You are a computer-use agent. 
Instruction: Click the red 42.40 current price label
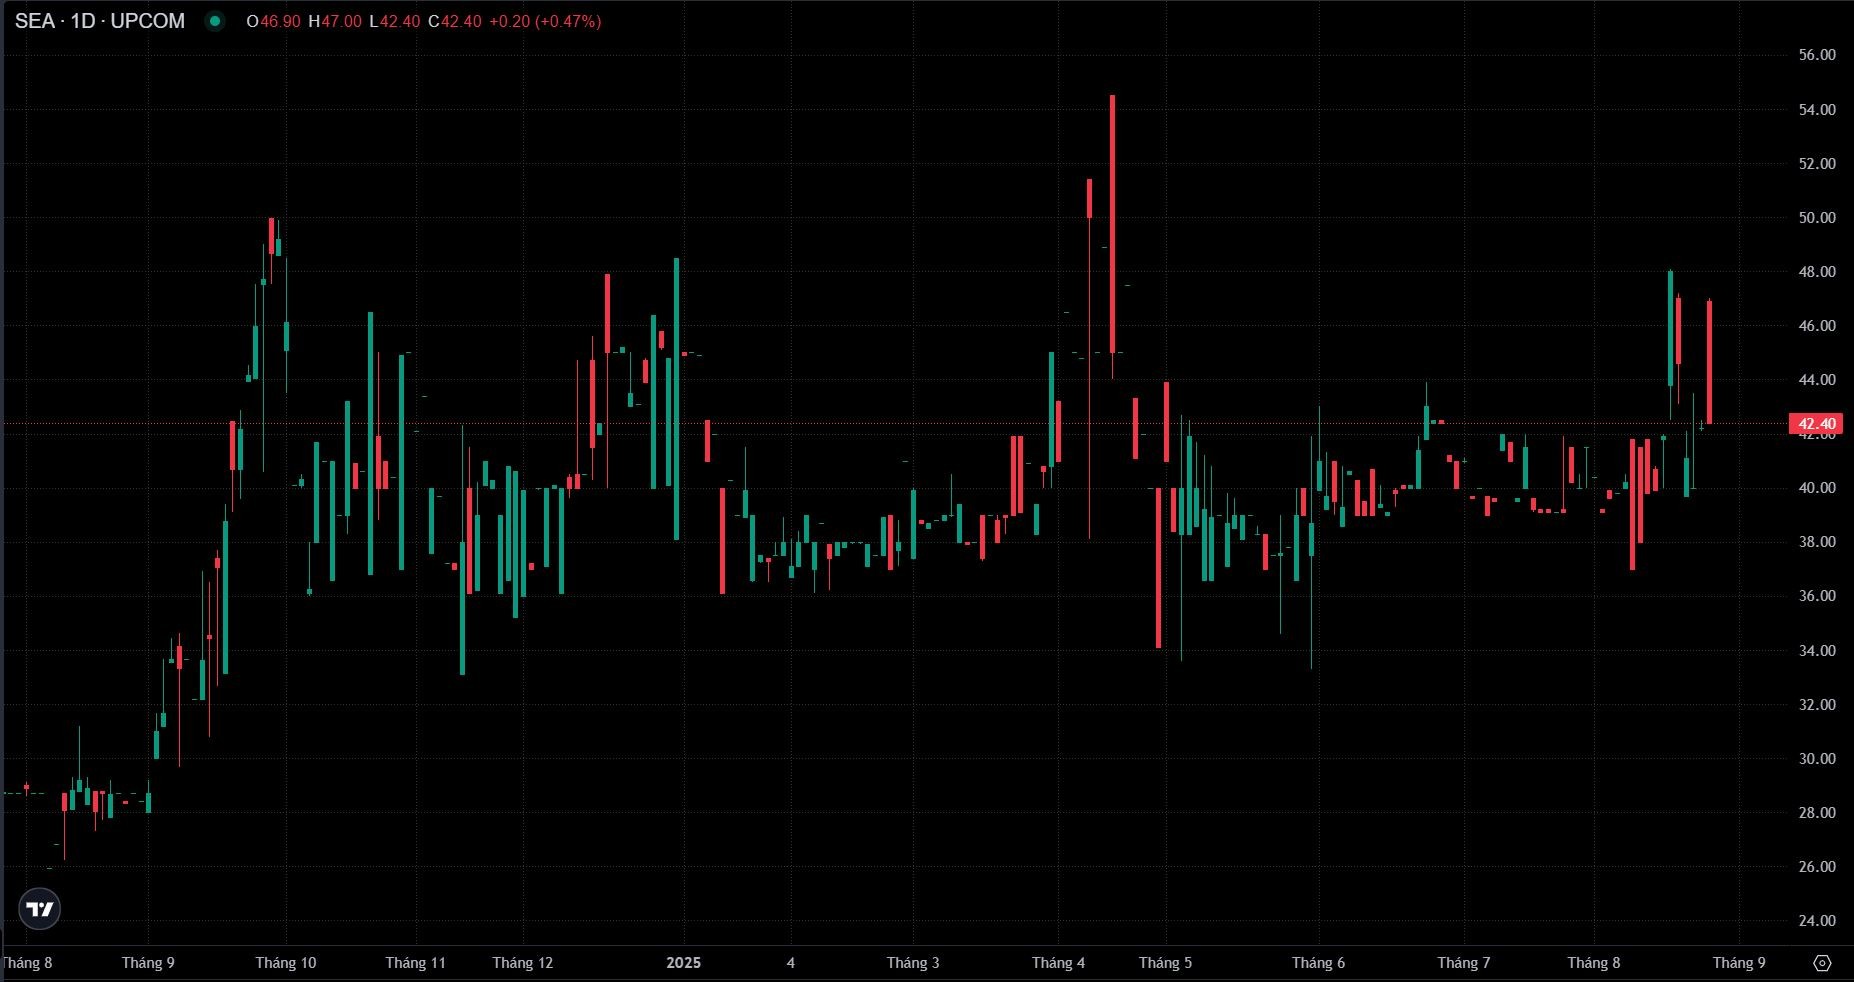pyautogui.click(x=1816, y=424)
